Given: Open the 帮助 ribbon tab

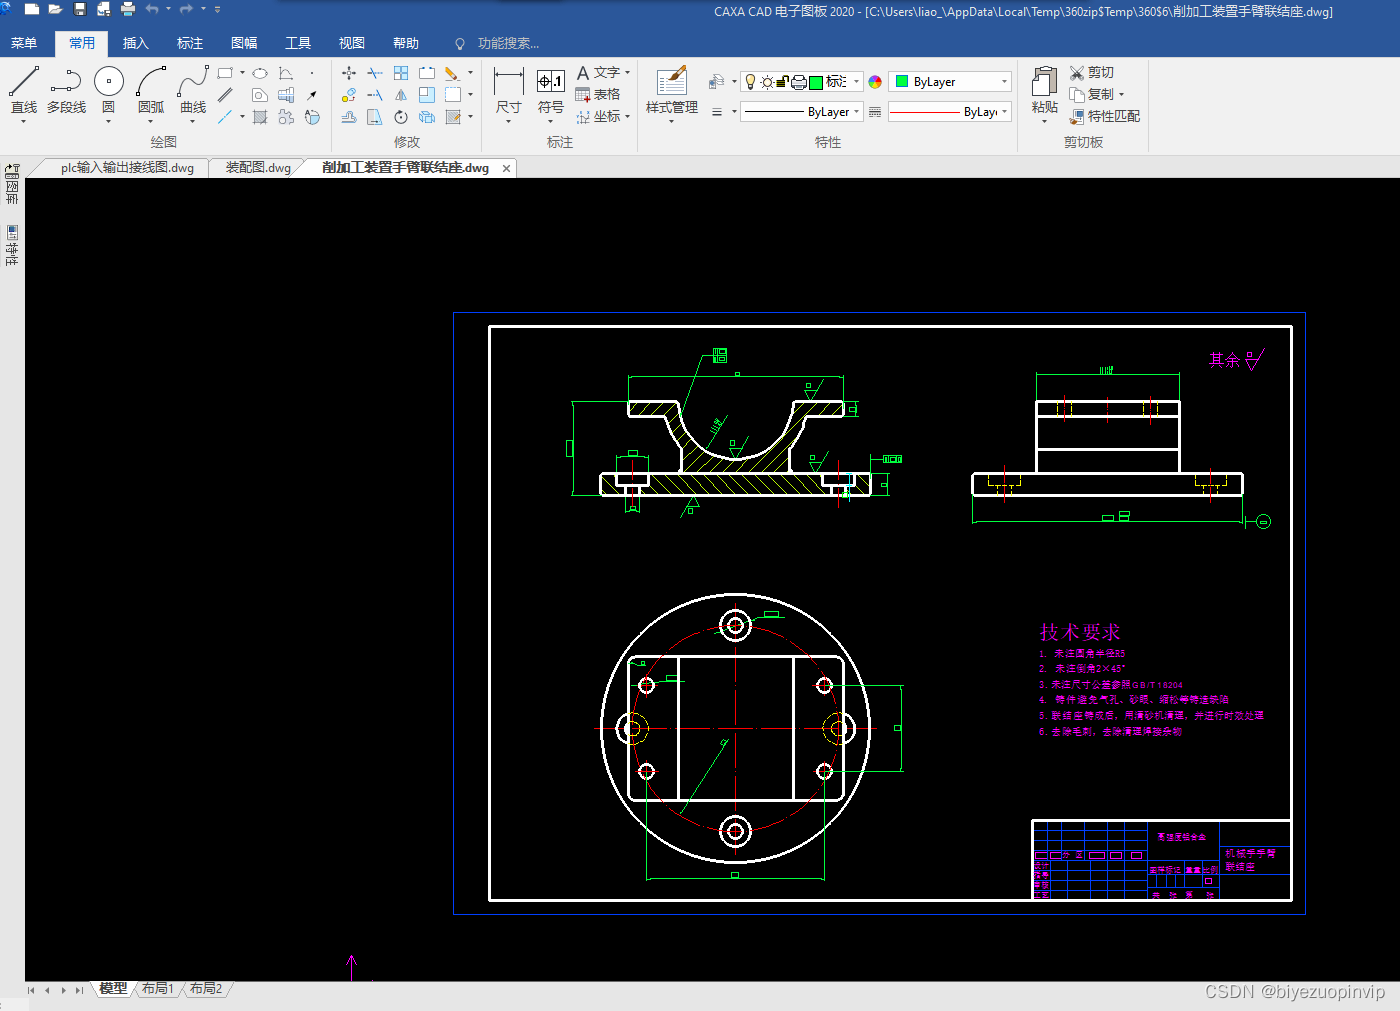Looking at the screenshot, I should [x=406, y=43].
